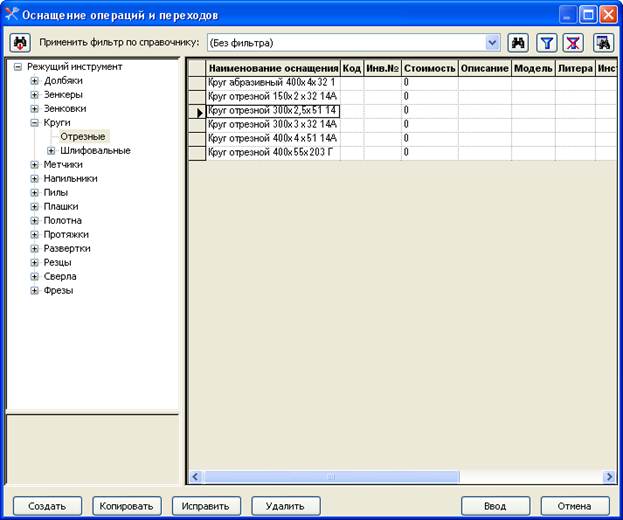Expand the 'Пилы' tree node
623x520 pixels.
pyautogui.click(x=35, y=193)
